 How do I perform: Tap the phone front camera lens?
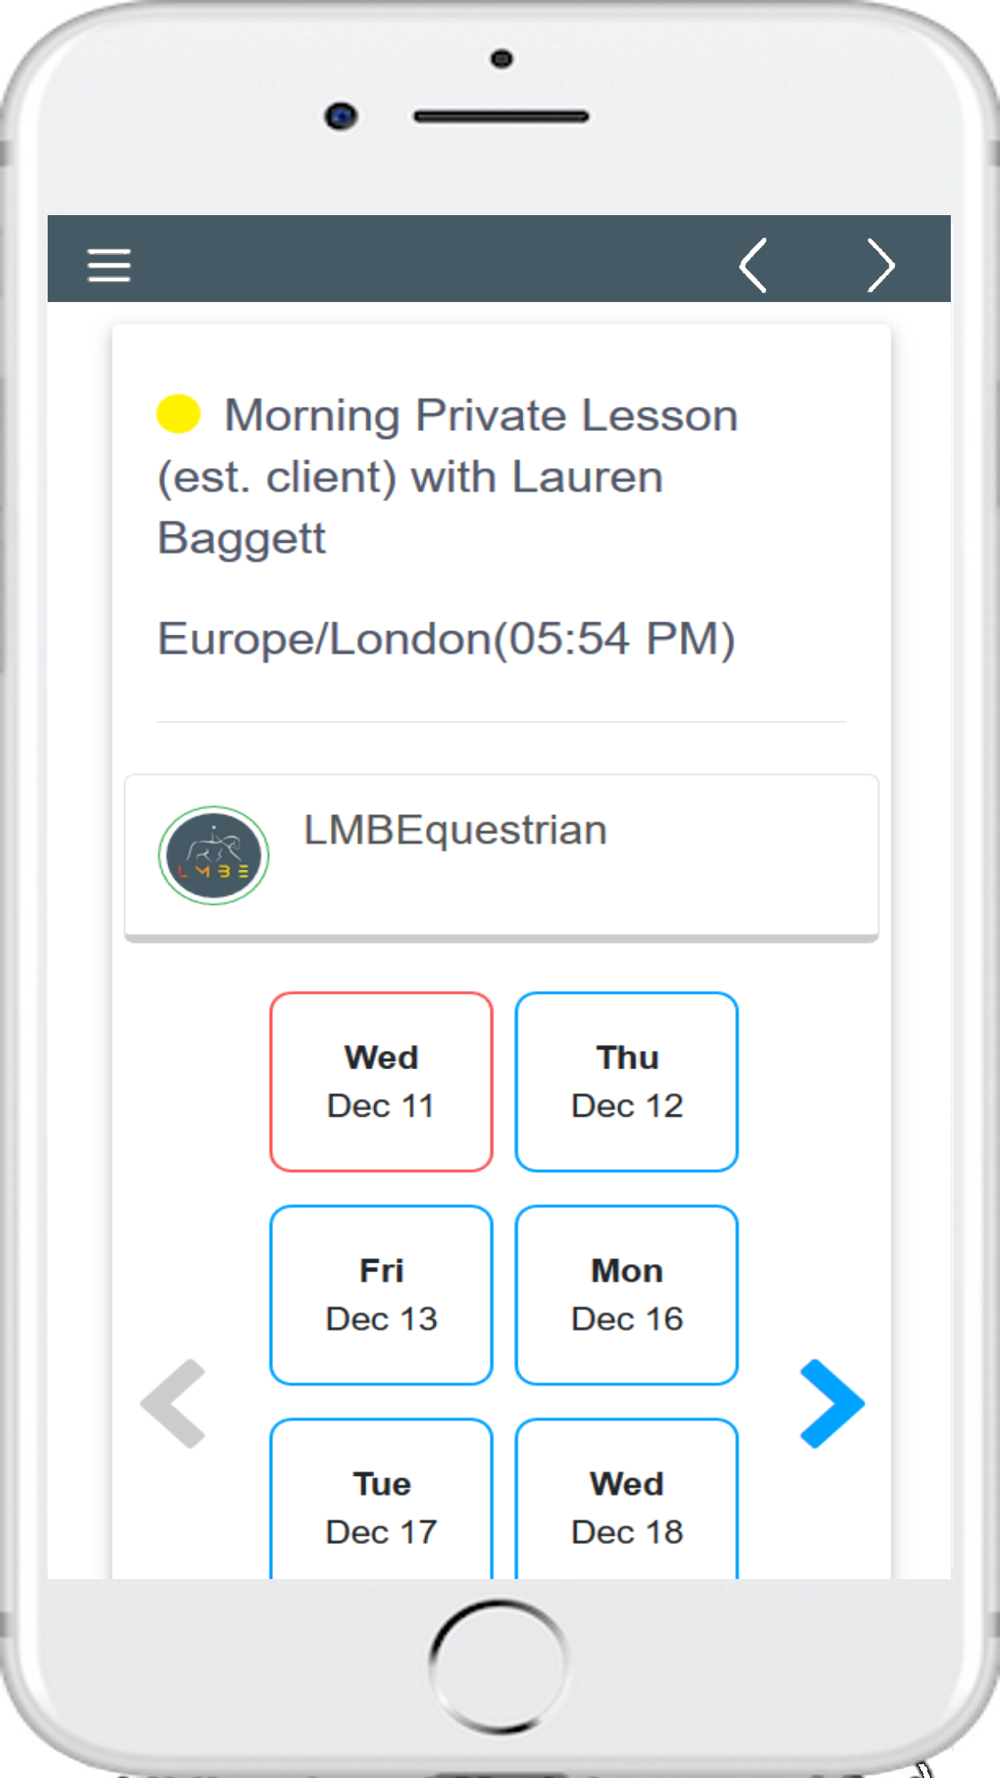coord(341,116)
